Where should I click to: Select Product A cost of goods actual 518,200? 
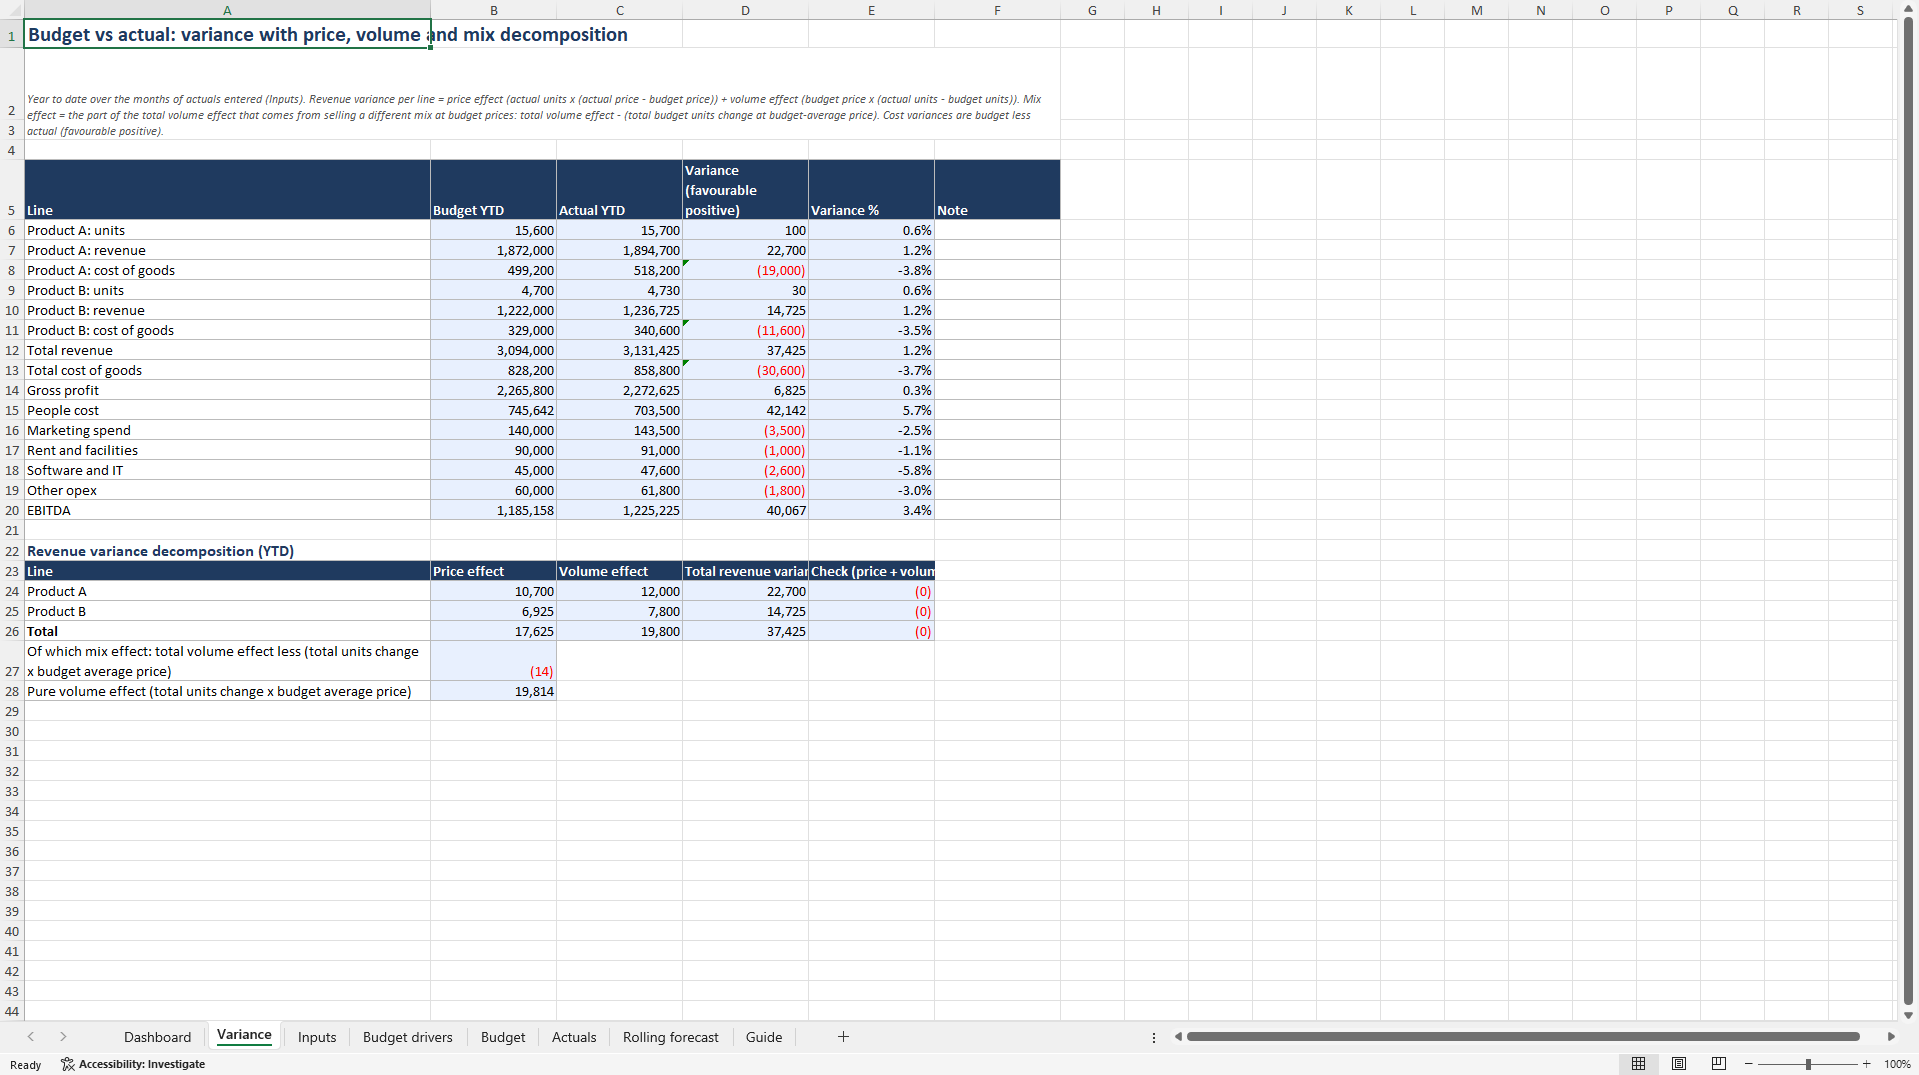(x=619, y=270)
